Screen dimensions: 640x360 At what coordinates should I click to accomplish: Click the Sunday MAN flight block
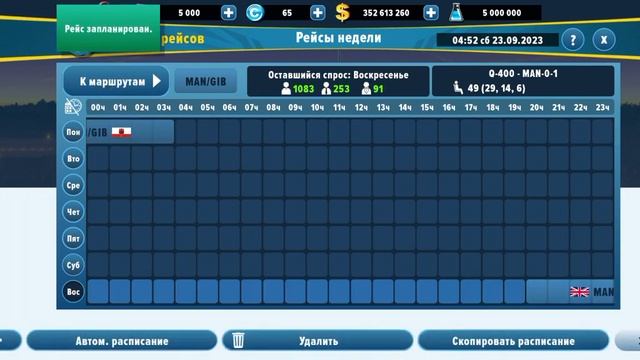point(570,292)
